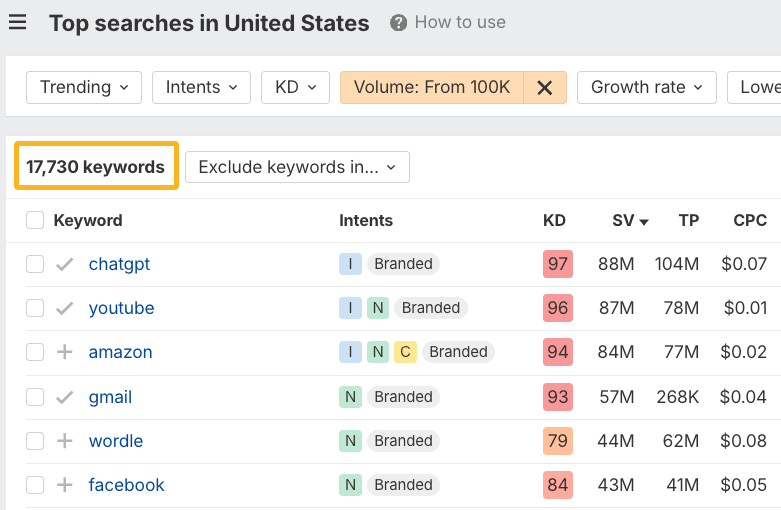Viewport: 781px width, 510px height.
Task: Click the N intent badge for youtube
Action: coord(378,308)
